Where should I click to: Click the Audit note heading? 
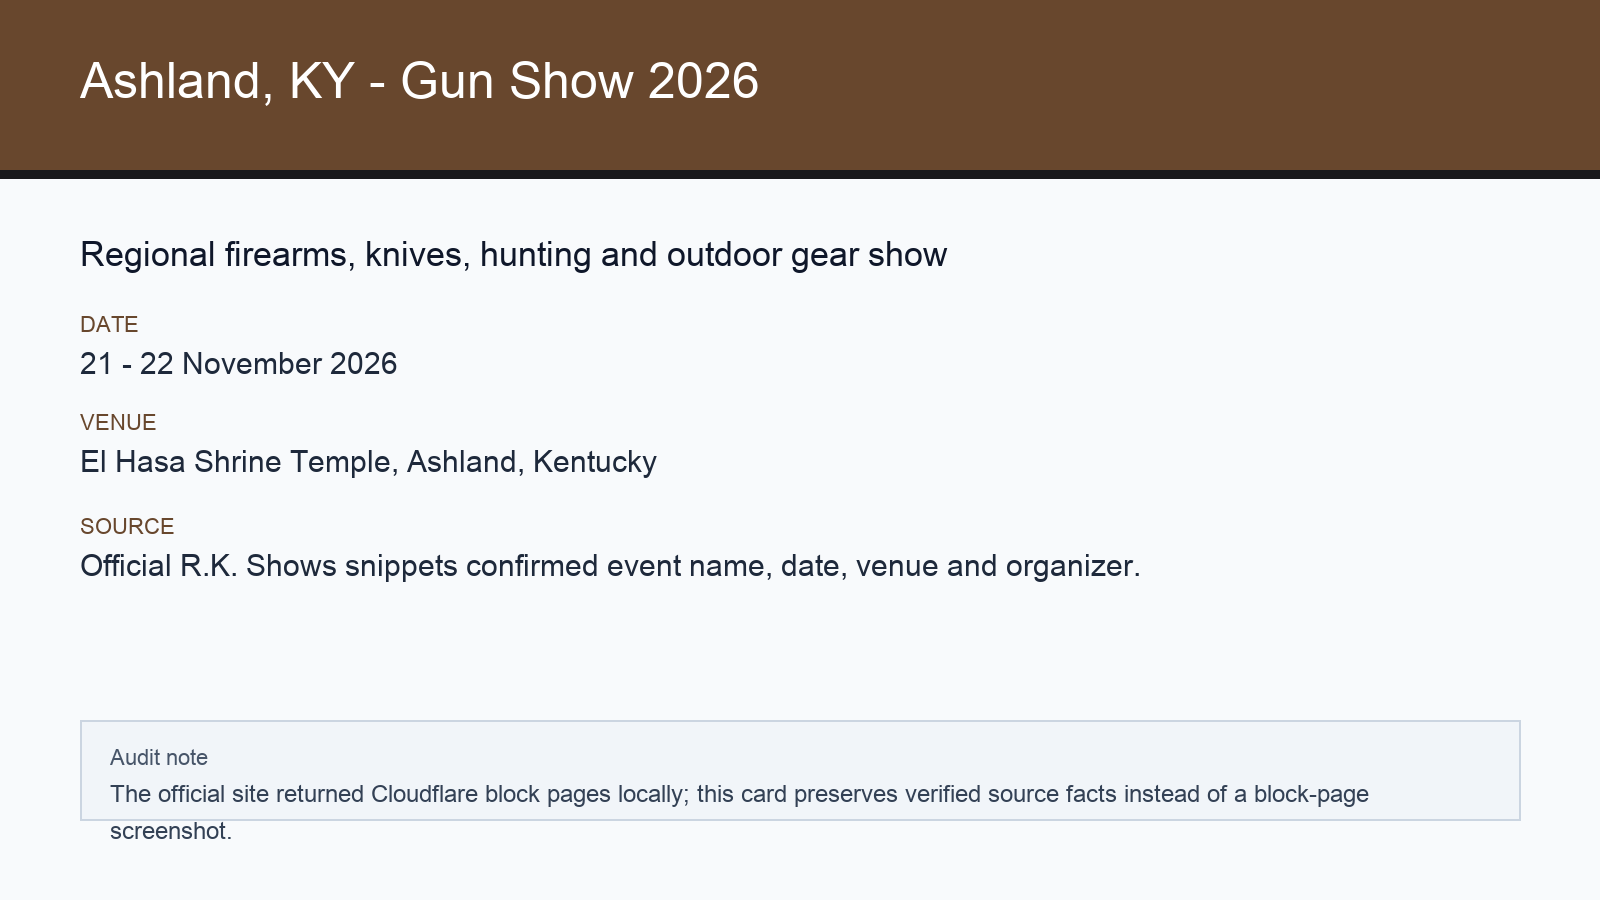[159, 757]
